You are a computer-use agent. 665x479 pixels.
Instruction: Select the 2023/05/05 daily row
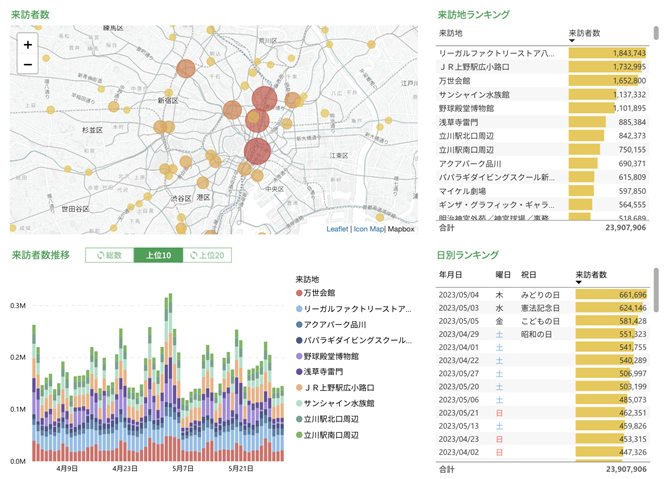pos(542,321)
